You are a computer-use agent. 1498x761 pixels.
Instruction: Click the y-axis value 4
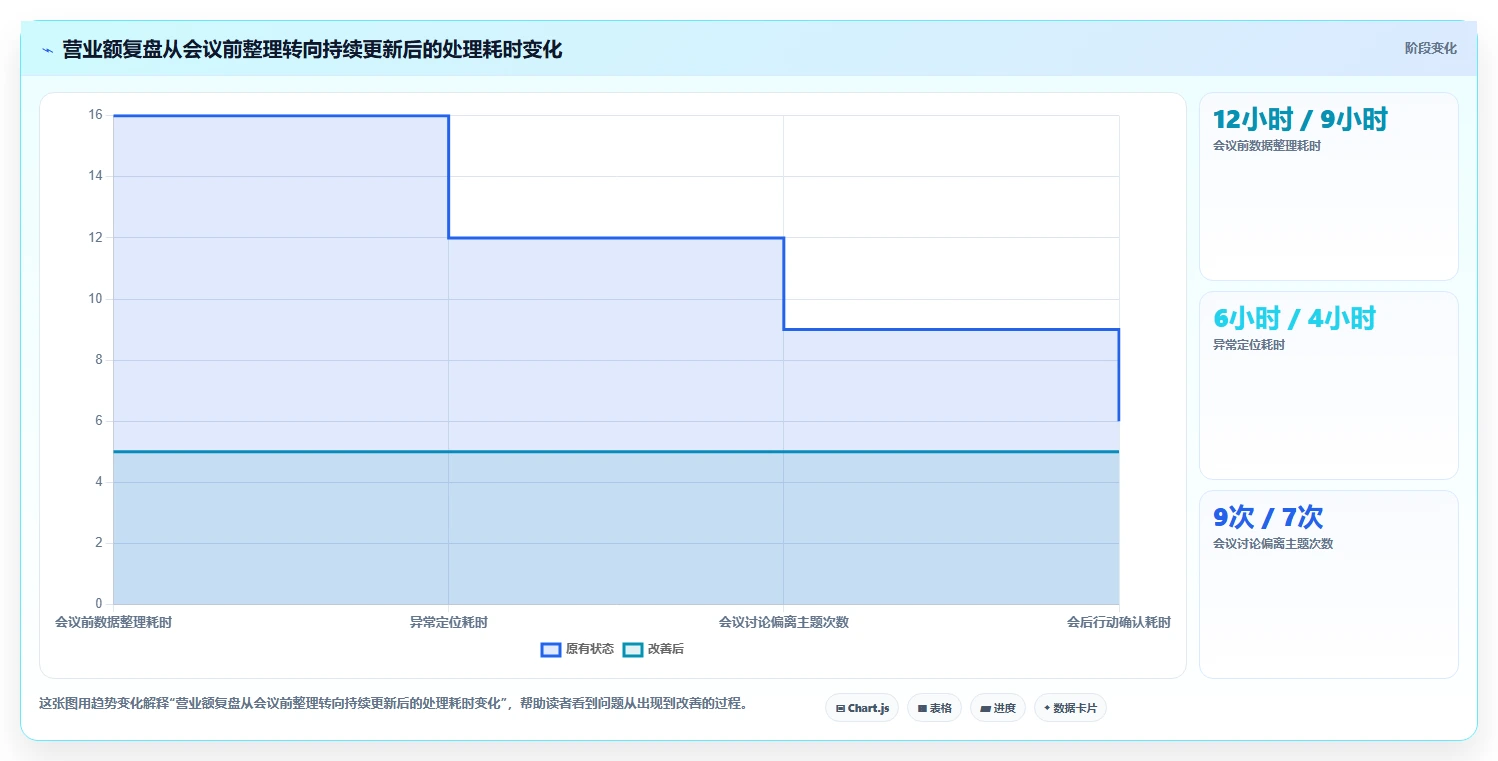click(99, 482)
